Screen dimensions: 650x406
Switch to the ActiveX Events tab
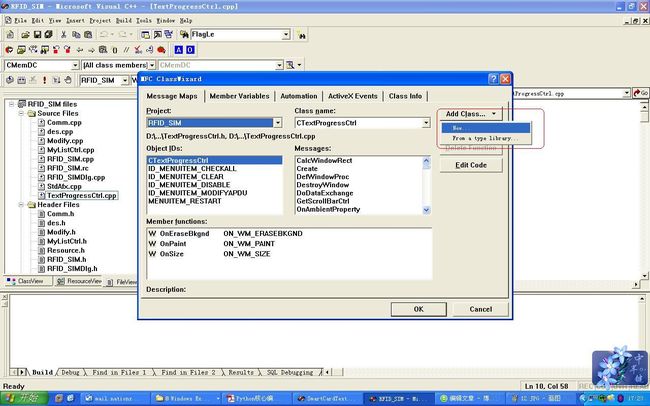[353, 96]
